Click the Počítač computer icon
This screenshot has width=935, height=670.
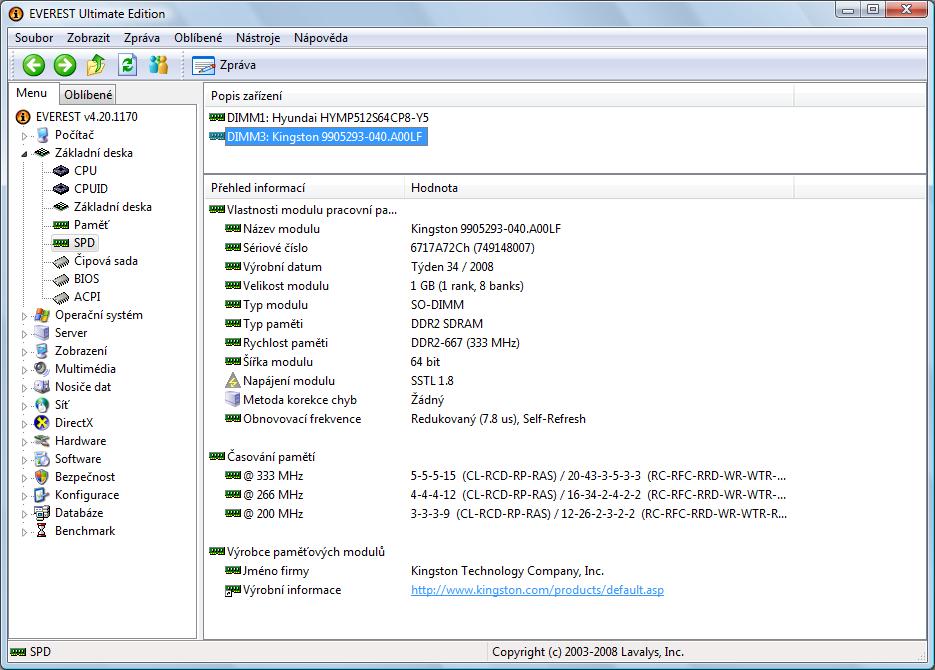[42, 135]
